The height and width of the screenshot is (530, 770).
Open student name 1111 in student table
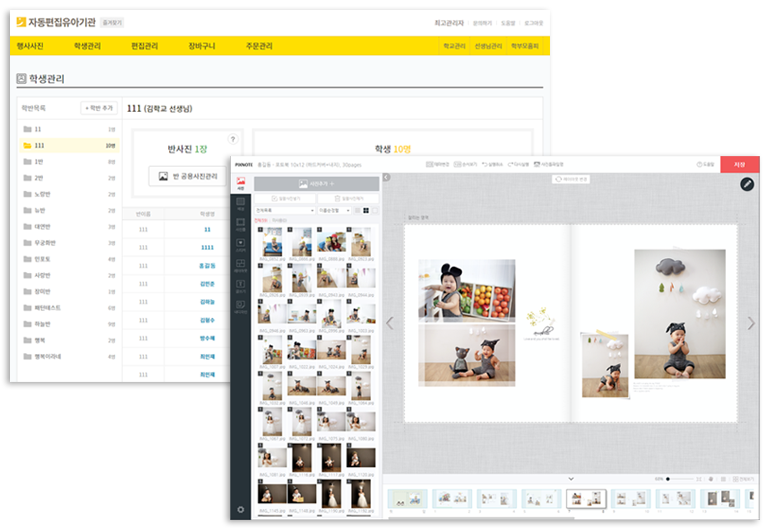(x=207, y=248)
